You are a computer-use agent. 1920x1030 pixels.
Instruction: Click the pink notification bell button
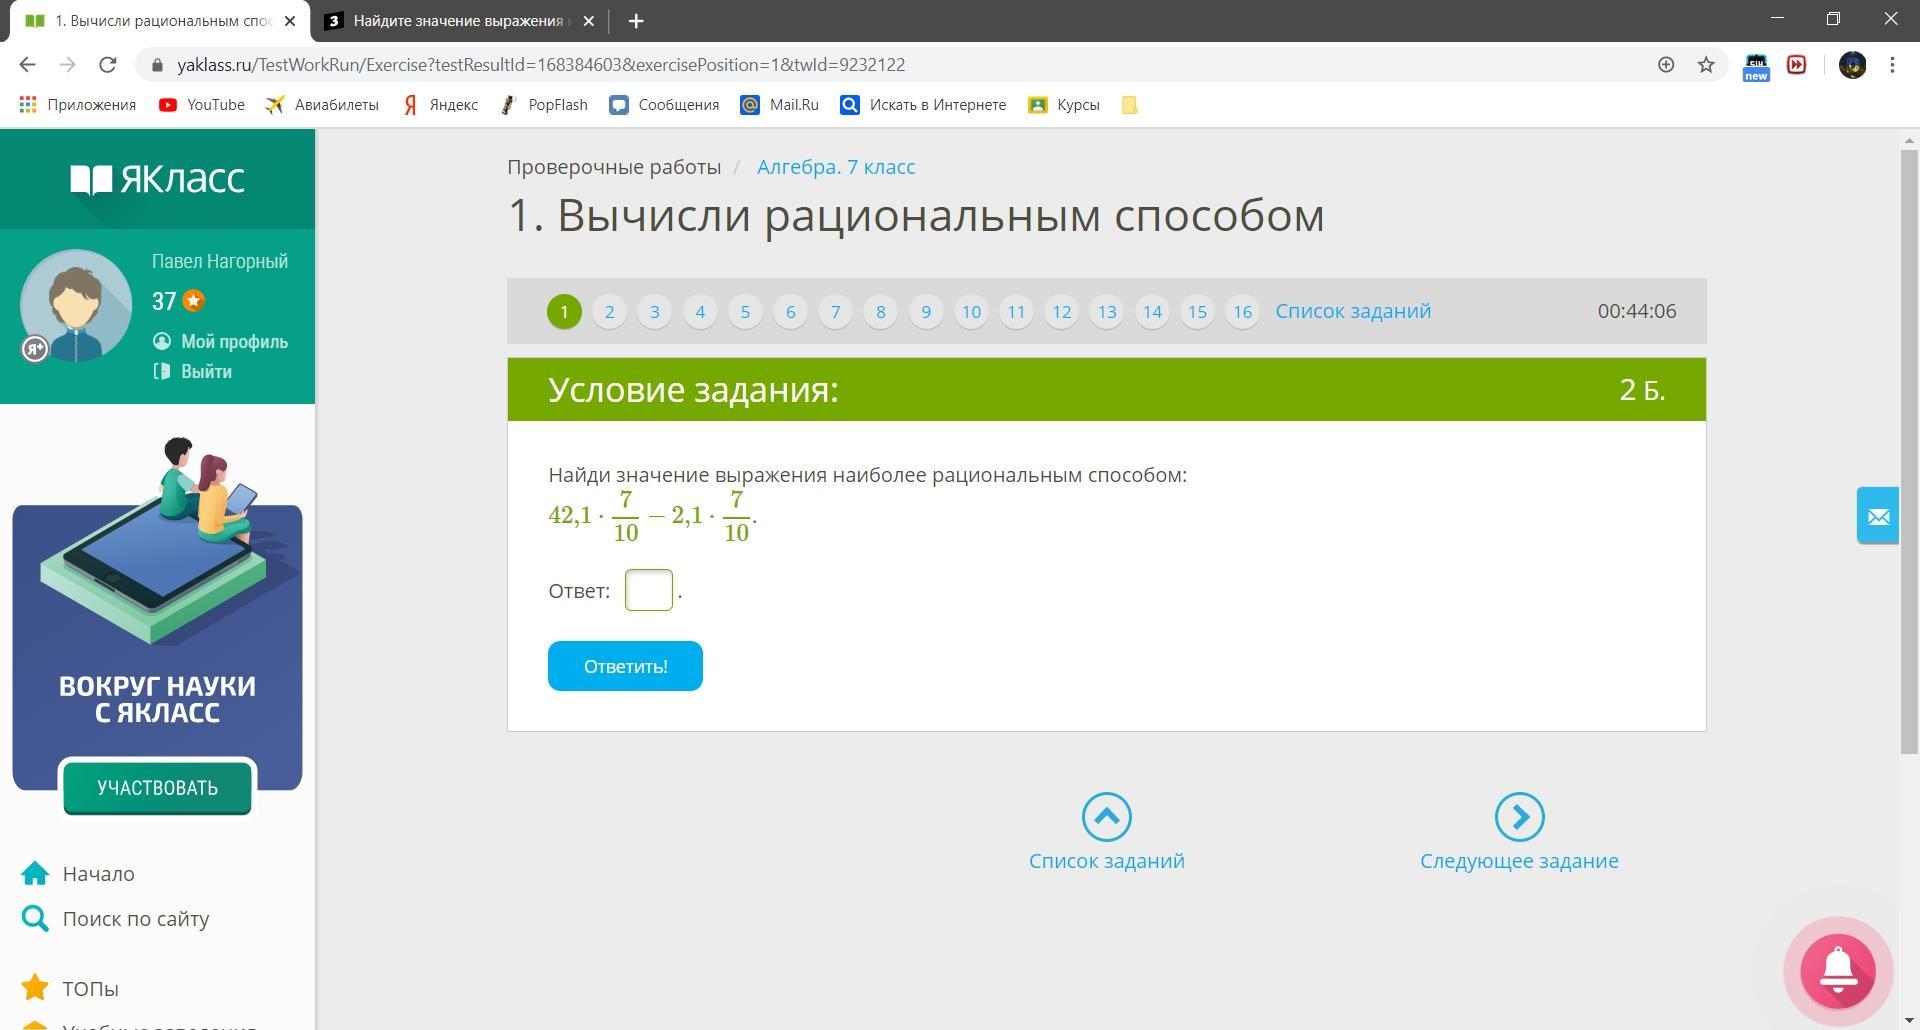coord(1838,971)
